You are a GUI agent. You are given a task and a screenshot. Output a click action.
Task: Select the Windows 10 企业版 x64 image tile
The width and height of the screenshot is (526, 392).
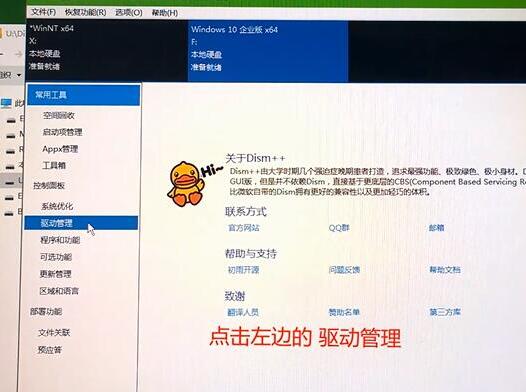tap(268, 51)
